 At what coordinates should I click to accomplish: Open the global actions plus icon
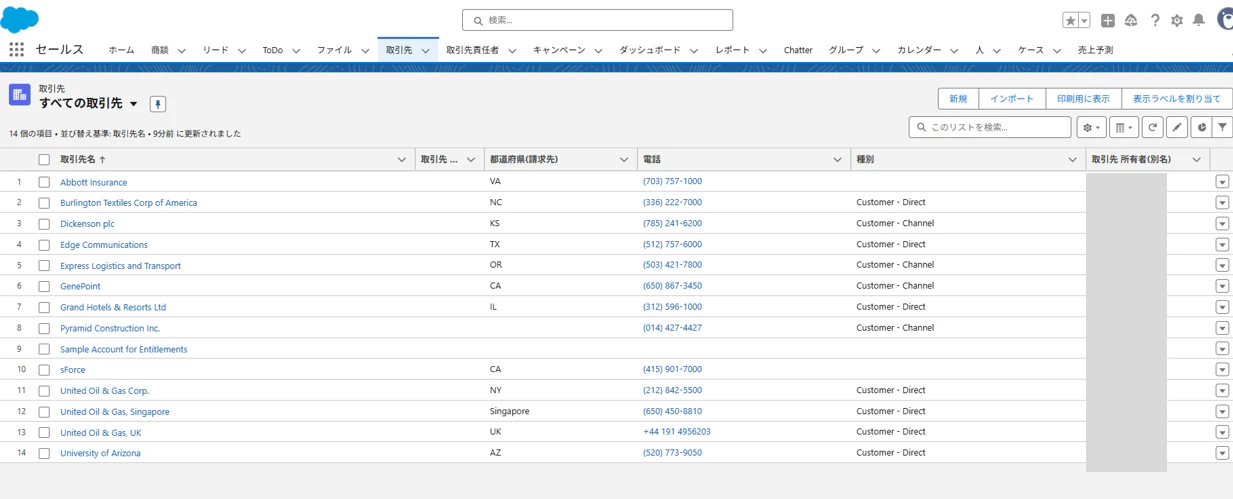coord(1108,20)
